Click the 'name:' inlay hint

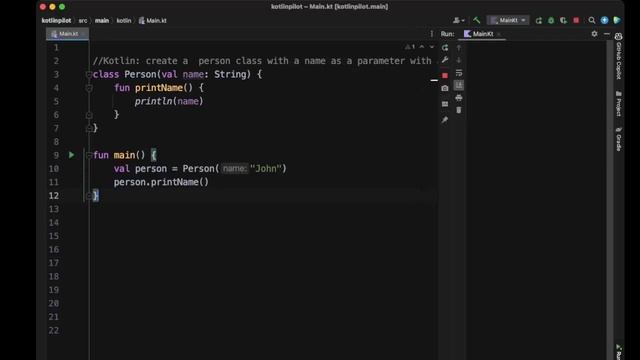[x=235, y=169]
